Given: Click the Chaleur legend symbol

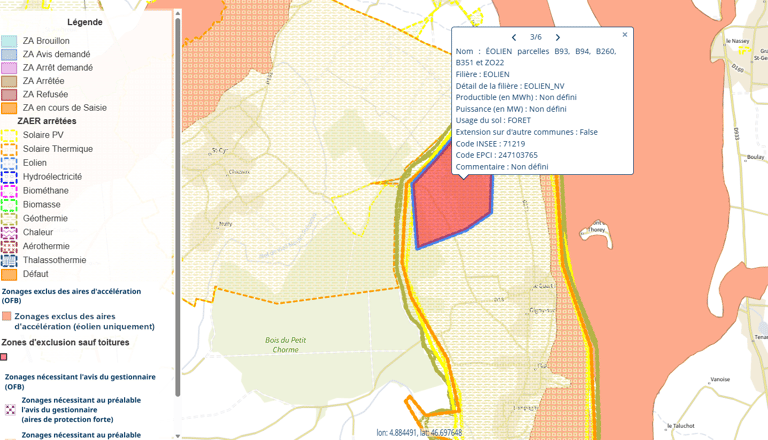Looking at the screenshot, I should point(9,232).
